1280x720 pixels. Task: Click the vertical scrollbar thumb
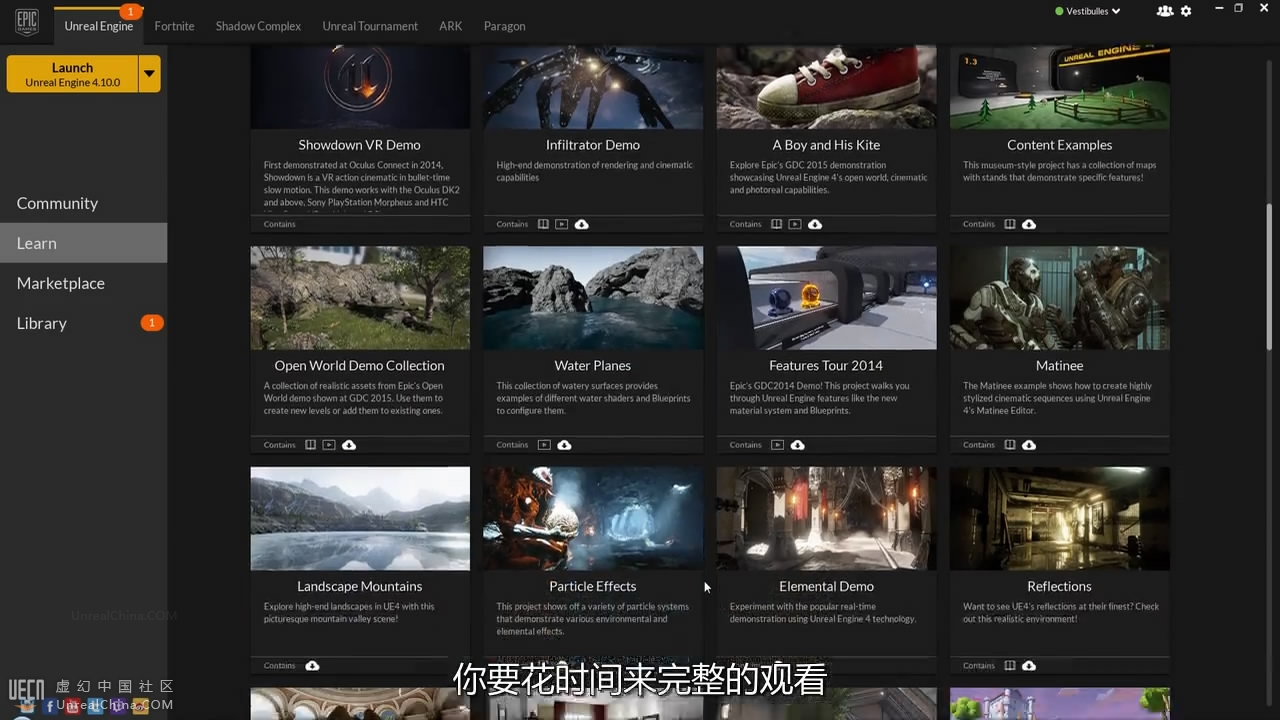point(1270,277)
